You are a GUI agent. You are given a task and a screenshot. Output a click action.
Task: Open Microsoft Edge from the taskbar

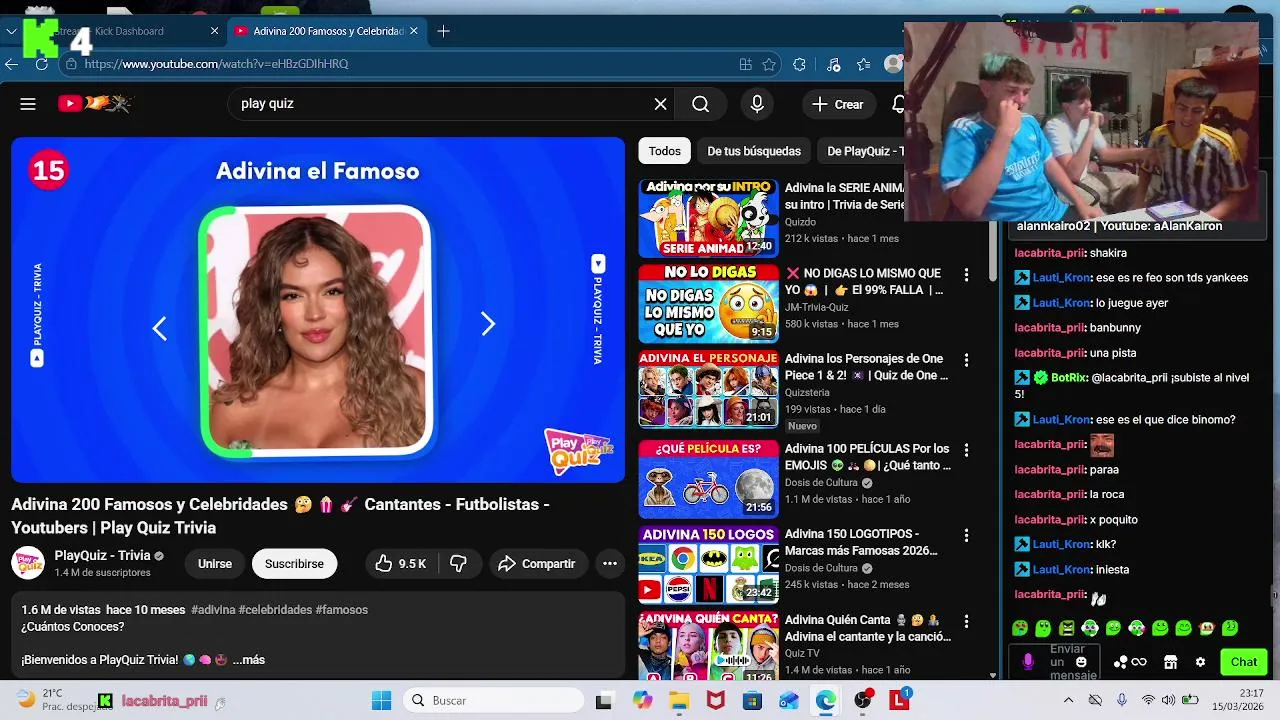(825, 701)
